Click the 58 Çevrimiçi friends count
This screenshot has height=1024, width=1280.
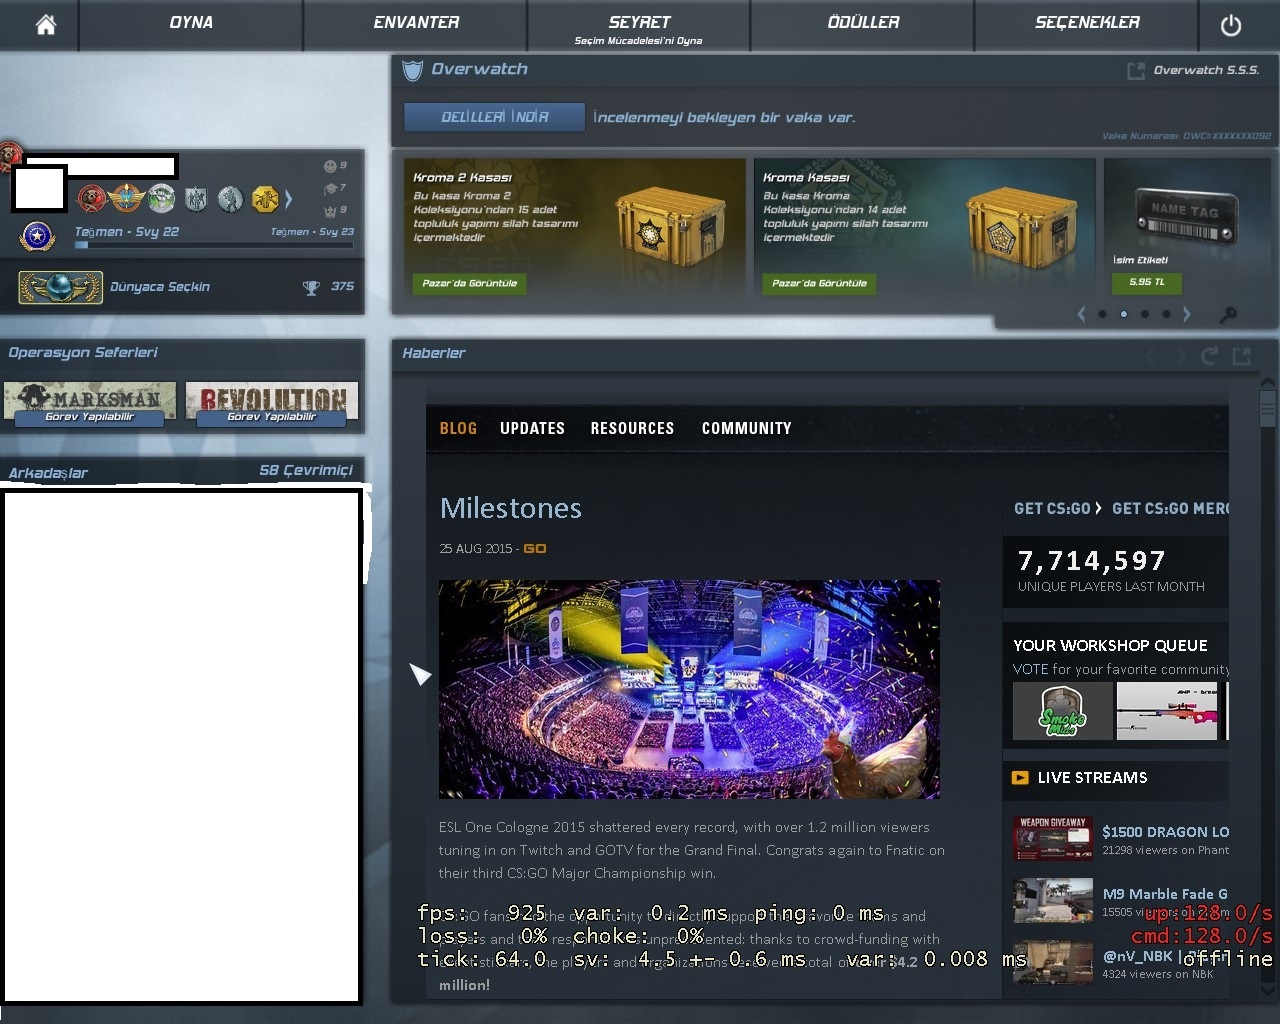[306, 470]
